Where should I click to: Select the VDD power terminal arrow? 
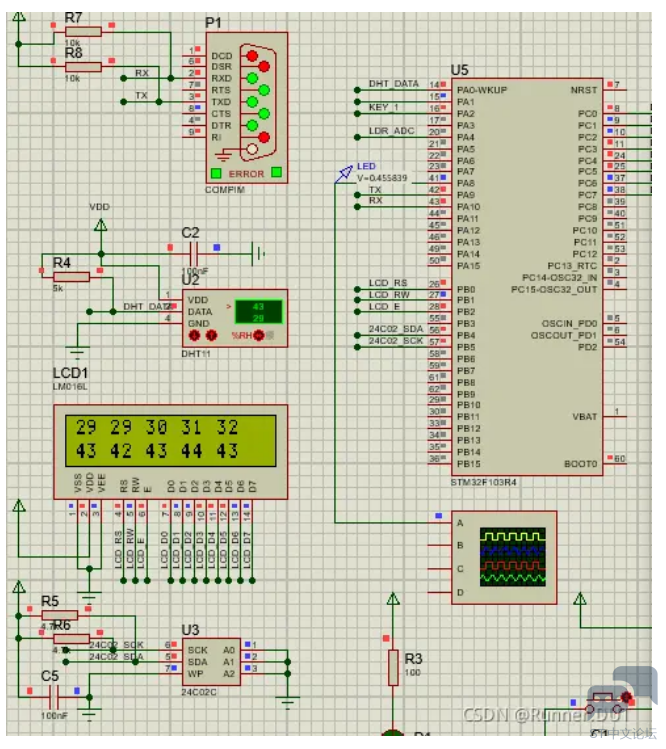(100, 225)
